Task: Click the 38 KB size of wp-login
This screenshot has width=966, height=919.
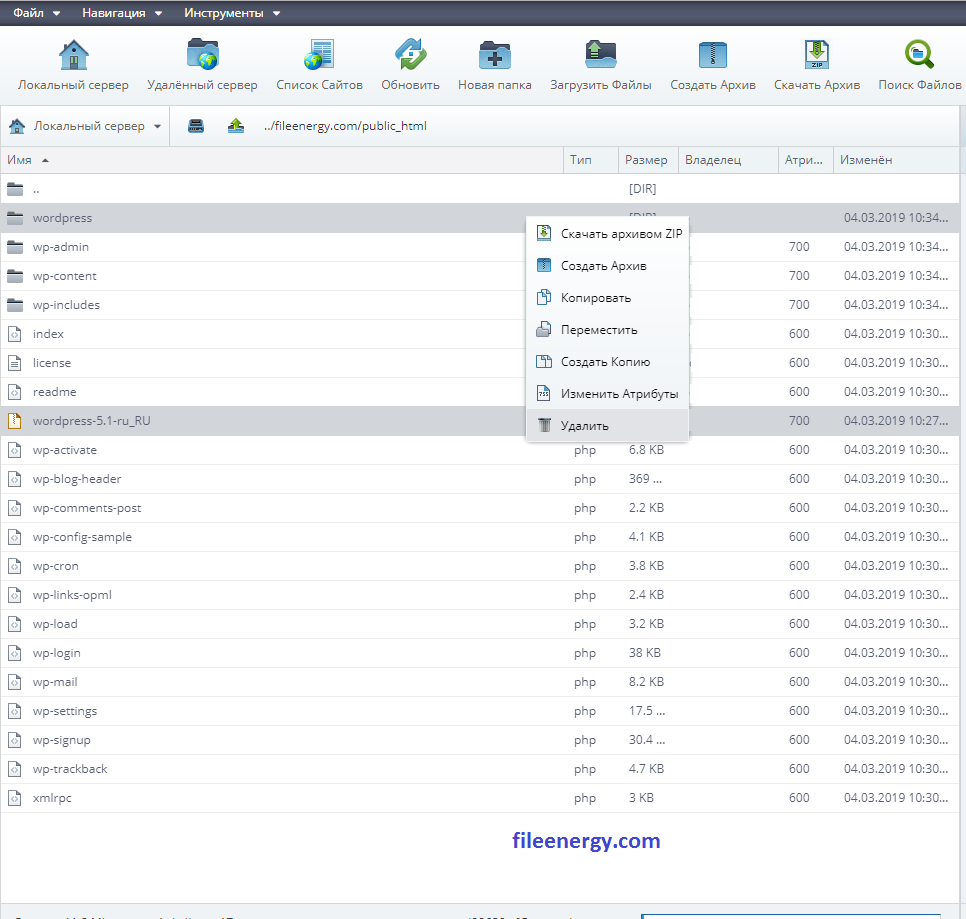Action: pos(644,653)
